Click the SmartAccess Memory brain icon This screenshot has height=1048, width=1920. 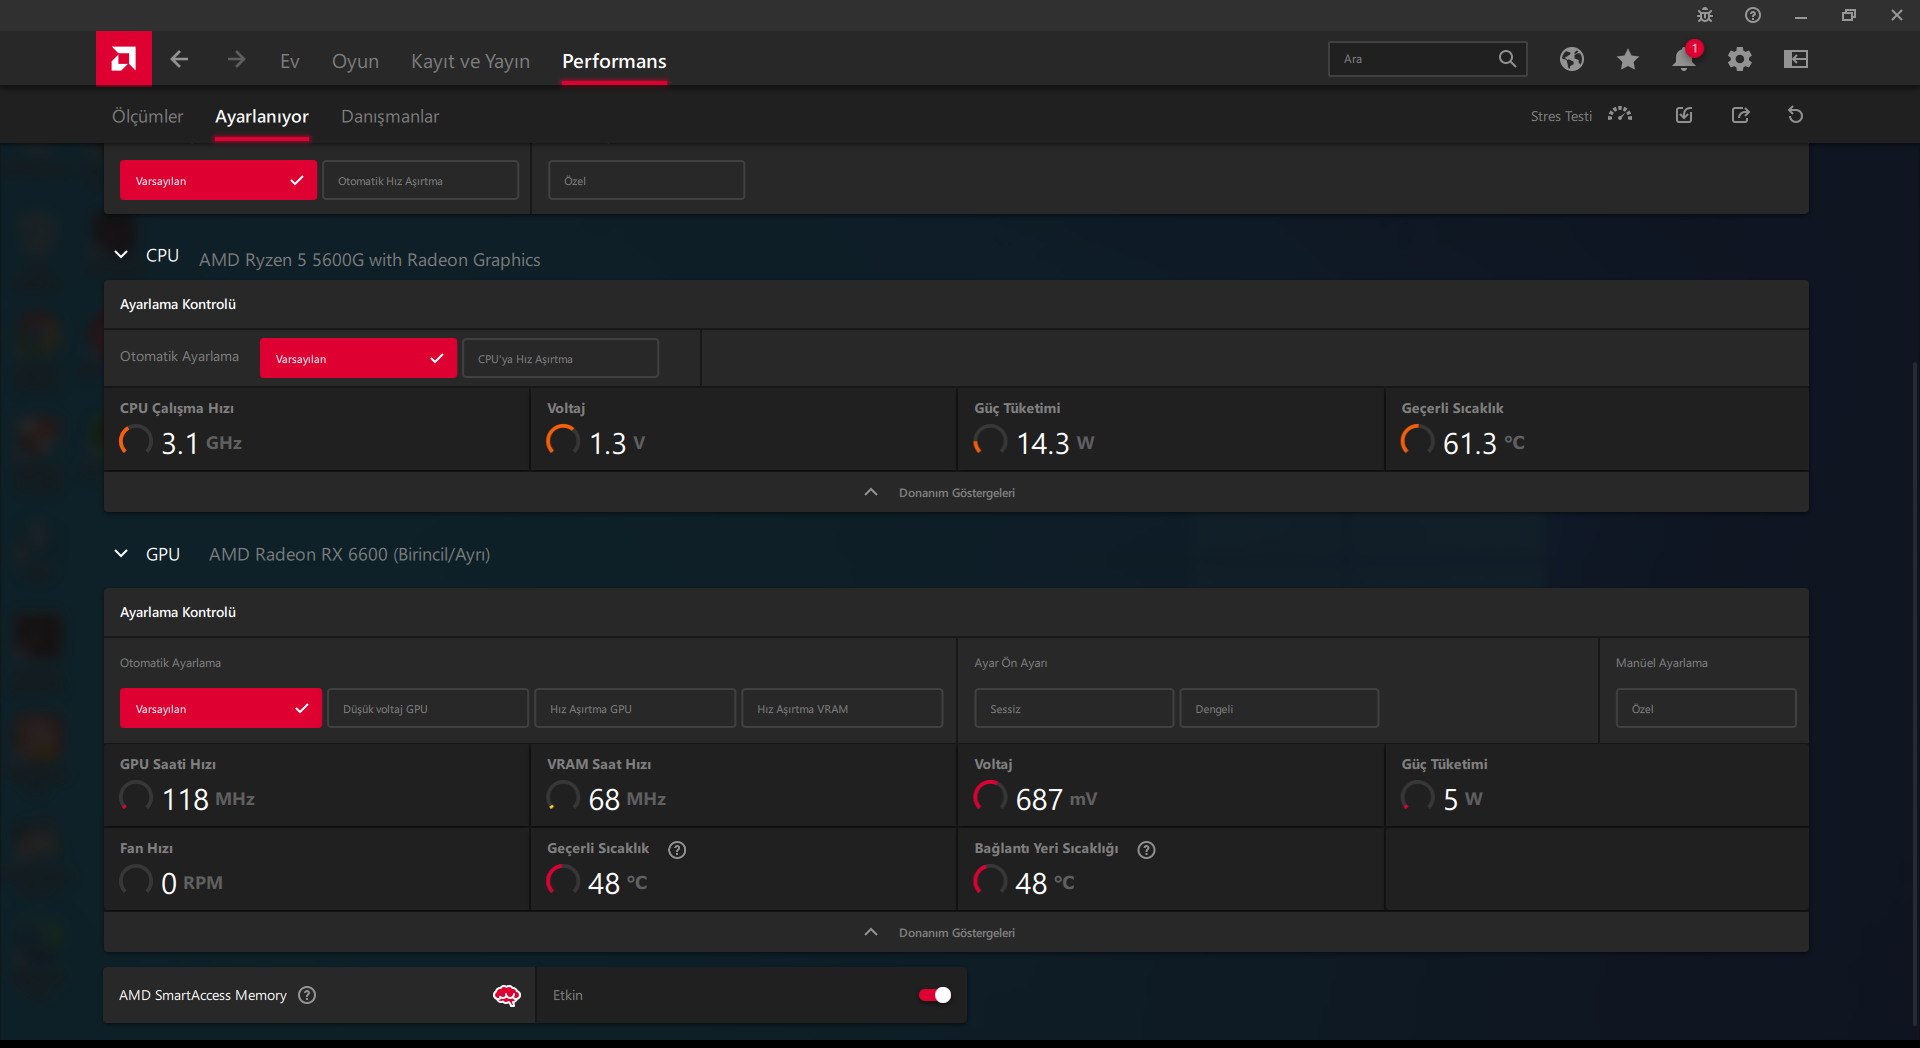coord(507,995)
